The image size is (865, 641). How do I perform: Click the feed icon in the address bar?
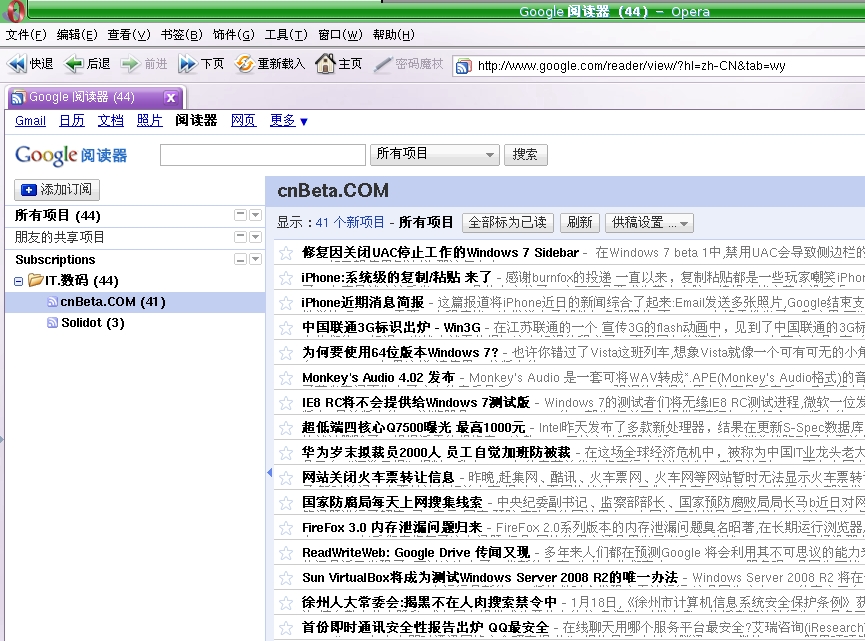(463, 66)
